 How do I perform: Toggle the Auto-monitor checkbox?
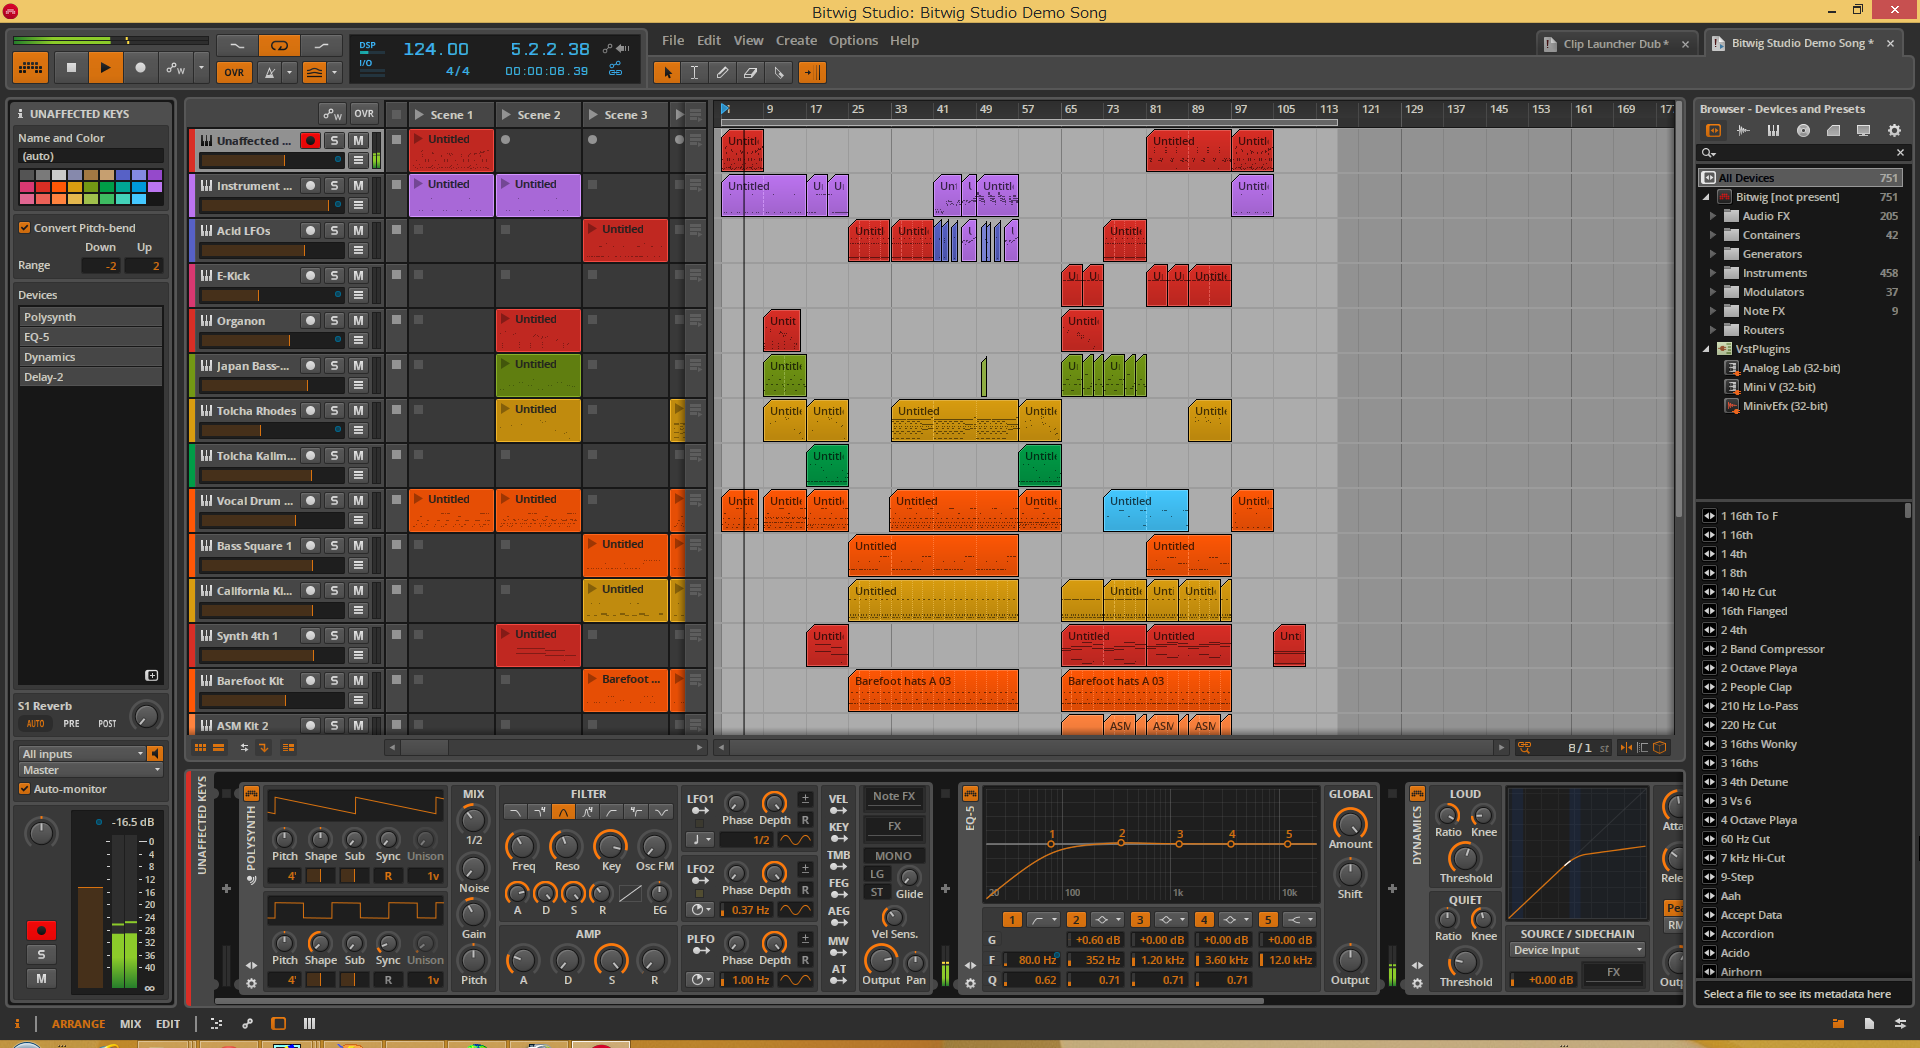tap(24, 789)
